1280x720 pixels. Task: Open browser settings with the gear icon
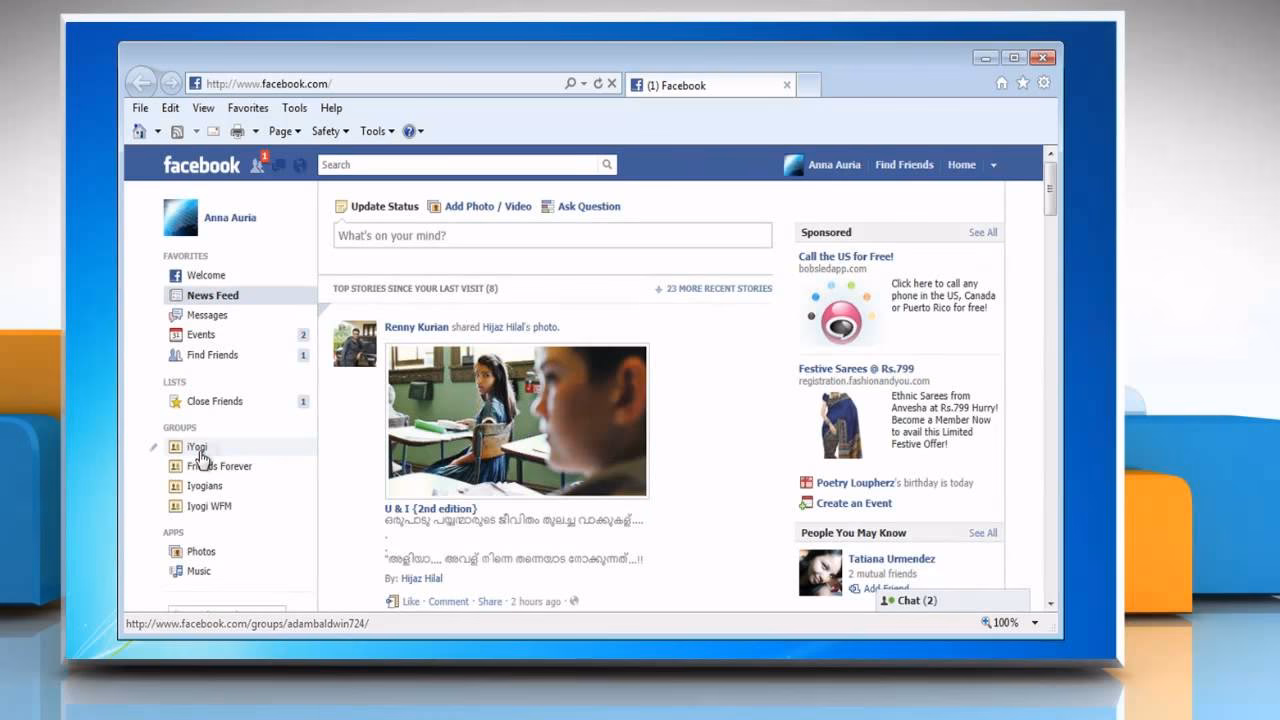1044,83
